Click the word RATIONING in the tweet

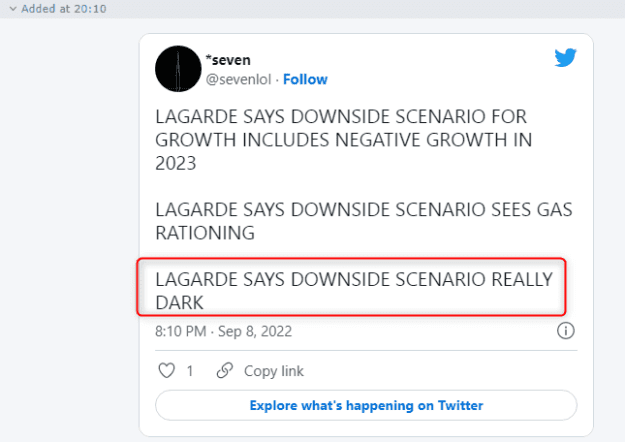click(205, 233)
